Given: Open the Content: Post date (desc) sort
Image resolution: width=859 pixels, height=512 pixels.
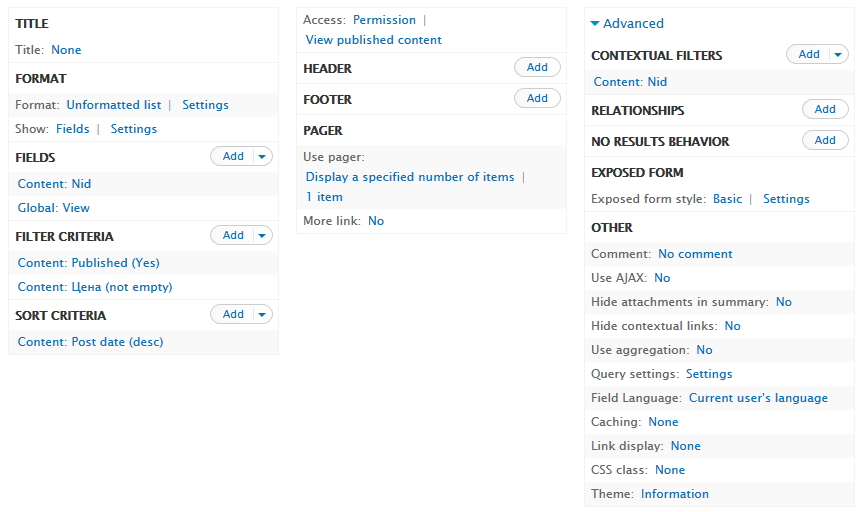Looking at the screenshot, I should 90,342.
